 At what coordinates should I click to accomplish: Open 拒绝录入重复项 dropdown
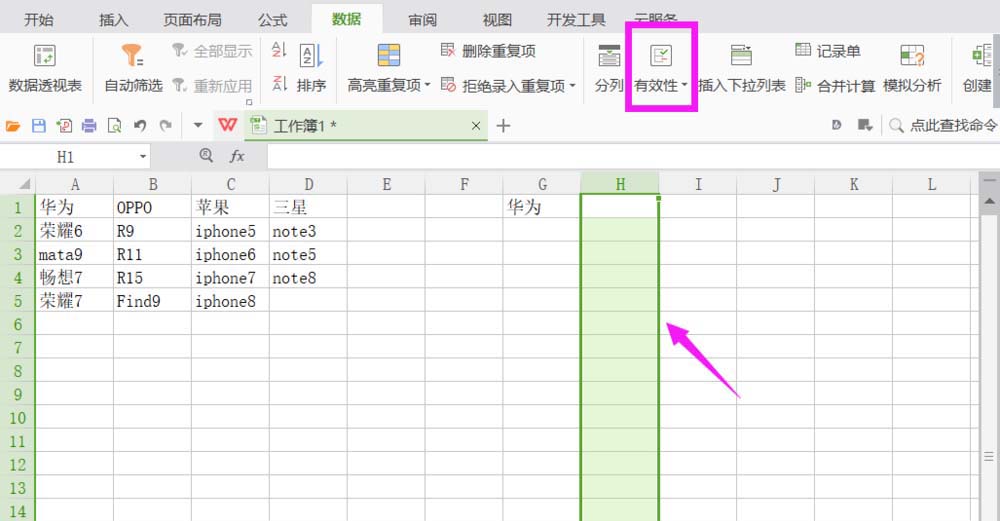(508, 85)
